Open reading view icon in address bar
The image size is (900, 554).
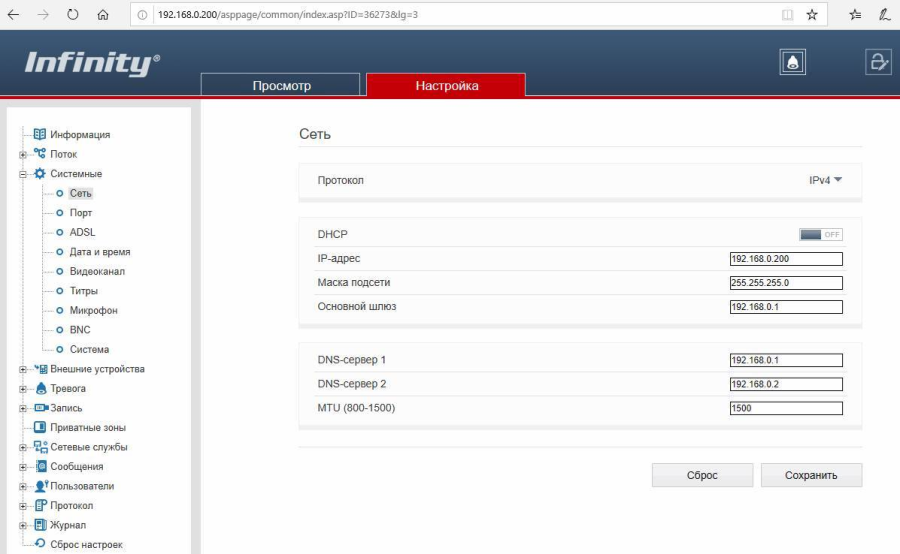click(x=788, y=15)
